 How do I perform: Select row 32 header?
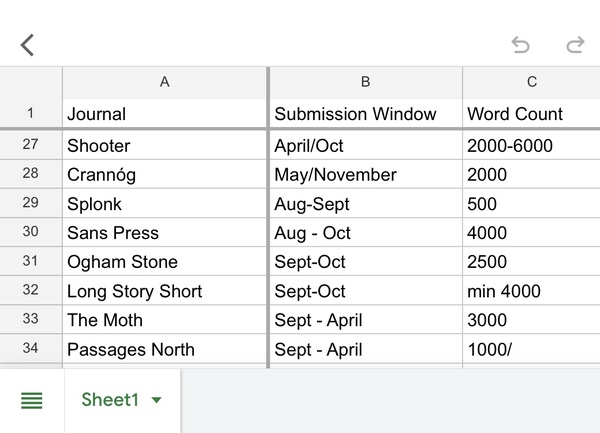click(x=31, y=290)
